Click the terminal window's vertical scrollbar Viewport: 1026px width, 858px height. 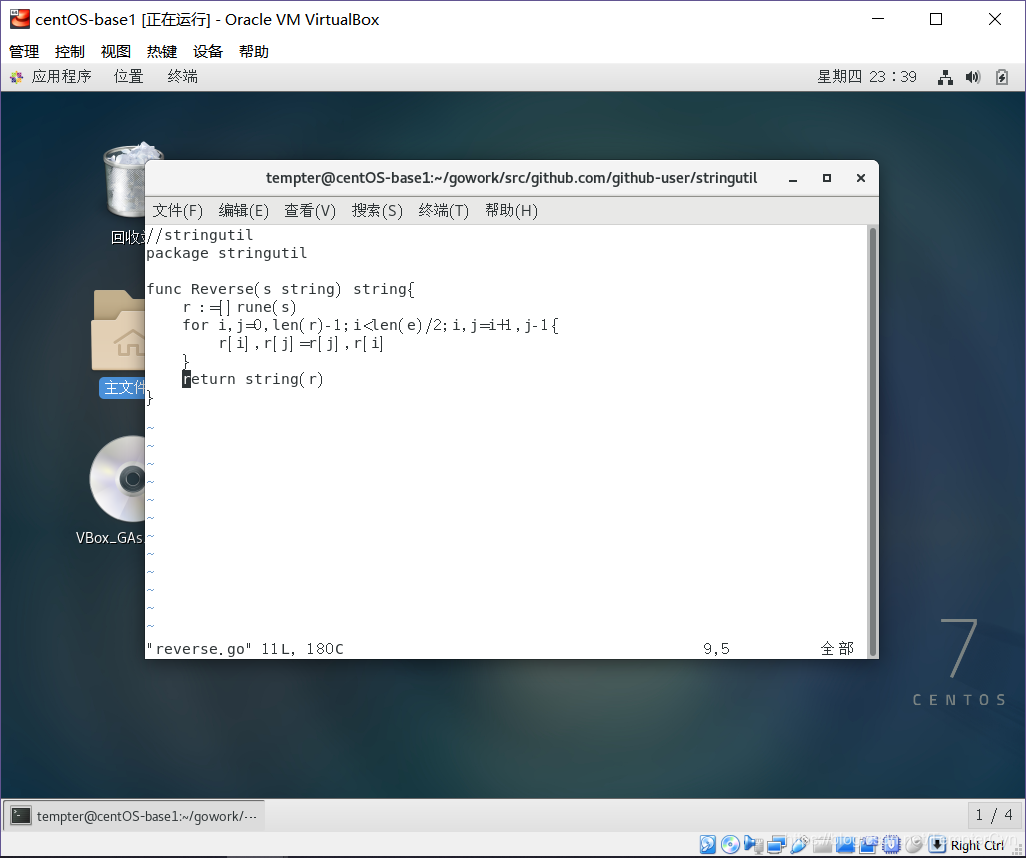tap(872, 441)
